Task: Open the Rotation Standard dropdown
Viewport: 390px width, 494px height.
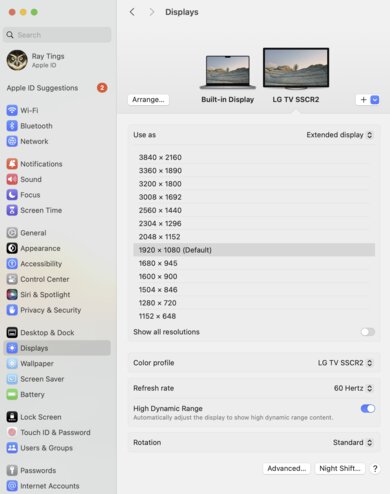Action: coord(352,442)
